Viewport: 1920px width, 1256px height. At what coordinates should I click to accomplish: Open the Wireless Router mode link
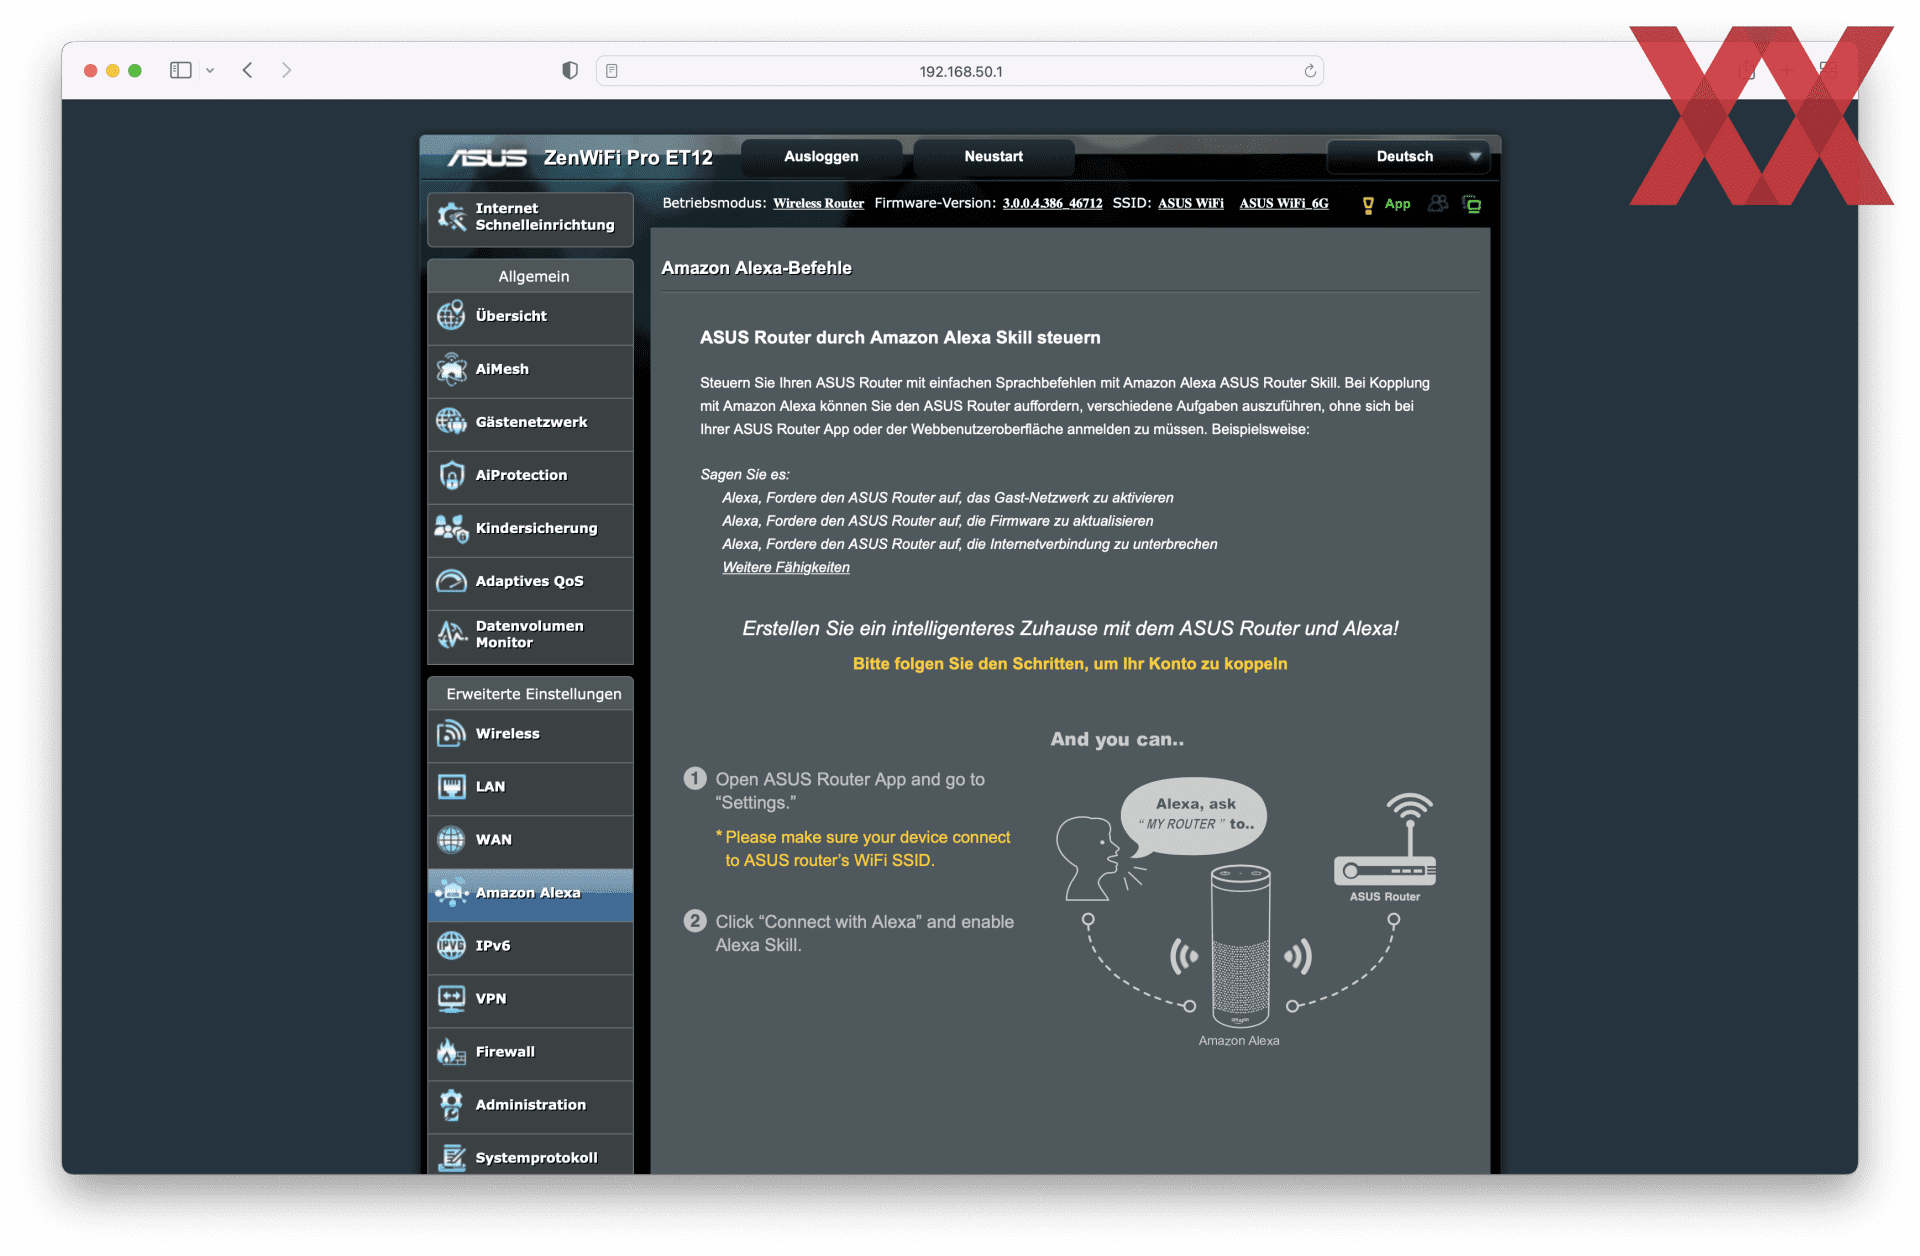pyautogui.click(x=818, y=204)
